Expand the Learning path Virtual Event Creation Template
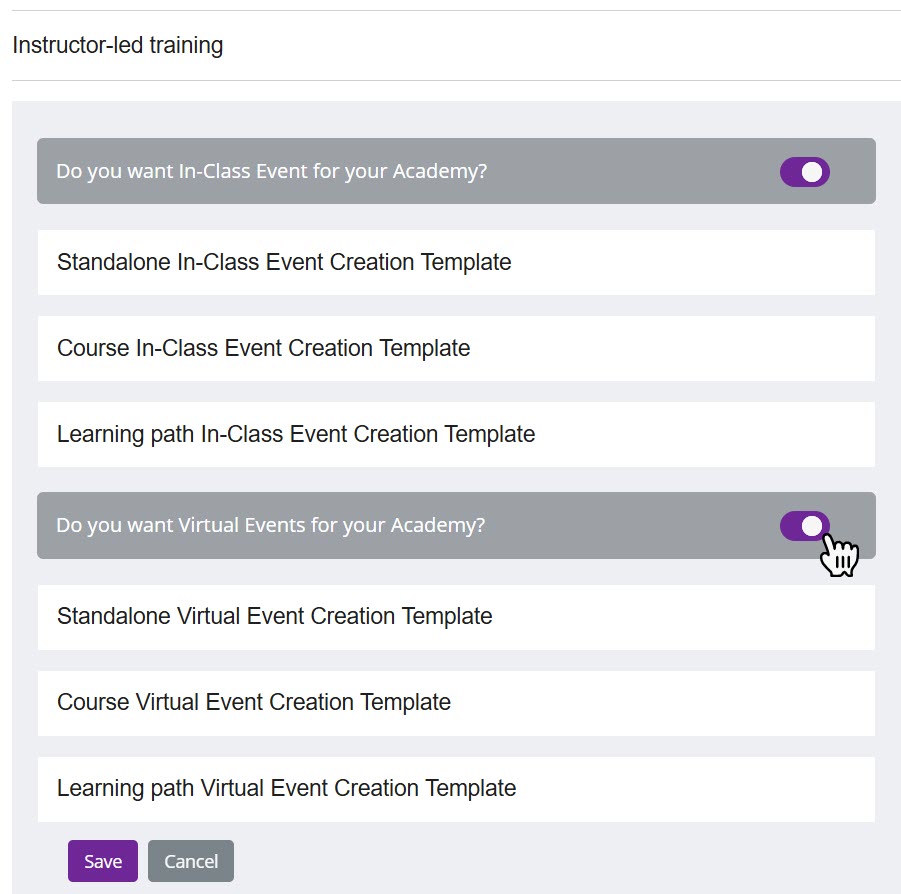Screen dimensions: 901x894 [288, 788]
